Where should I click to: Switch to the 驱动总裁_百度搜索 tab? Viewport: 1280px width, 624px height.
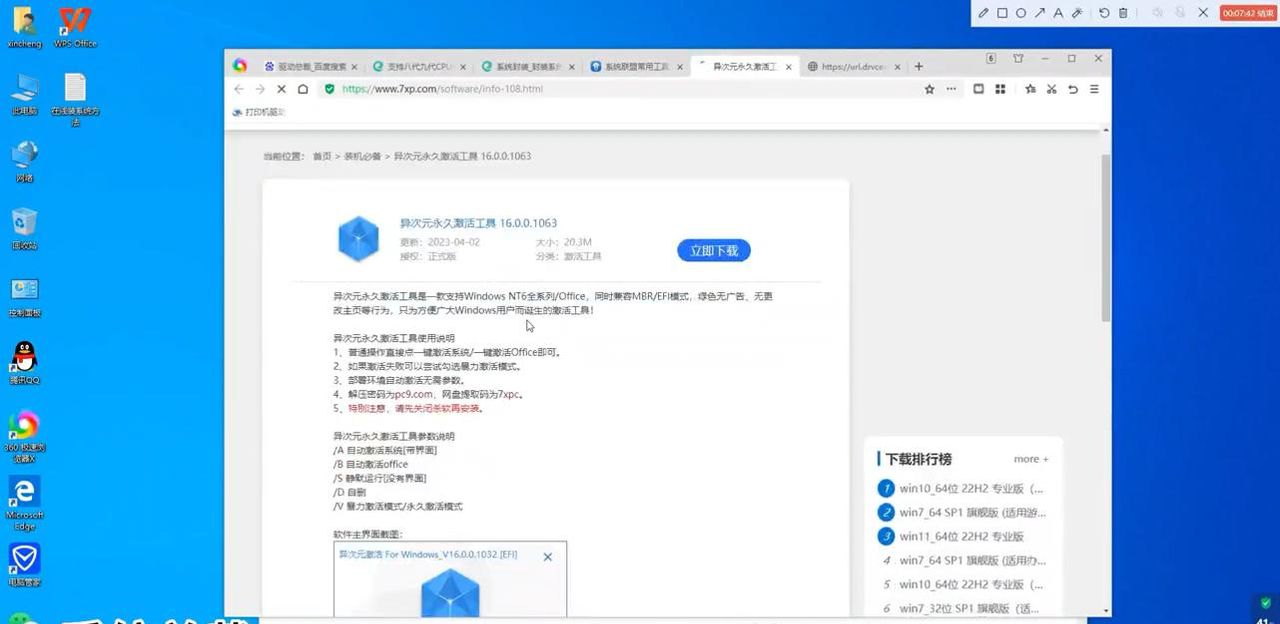tap(310, 66)
